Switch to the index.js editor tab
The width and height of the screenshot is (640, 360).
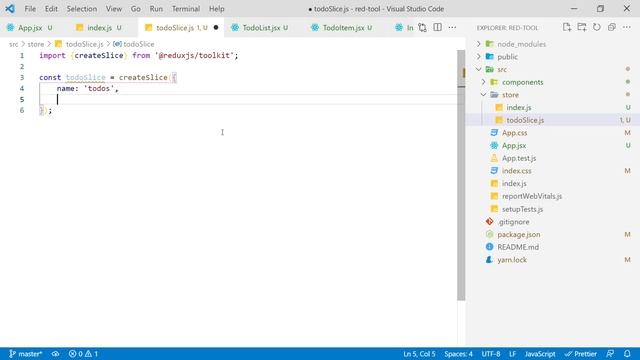(99, 28)
